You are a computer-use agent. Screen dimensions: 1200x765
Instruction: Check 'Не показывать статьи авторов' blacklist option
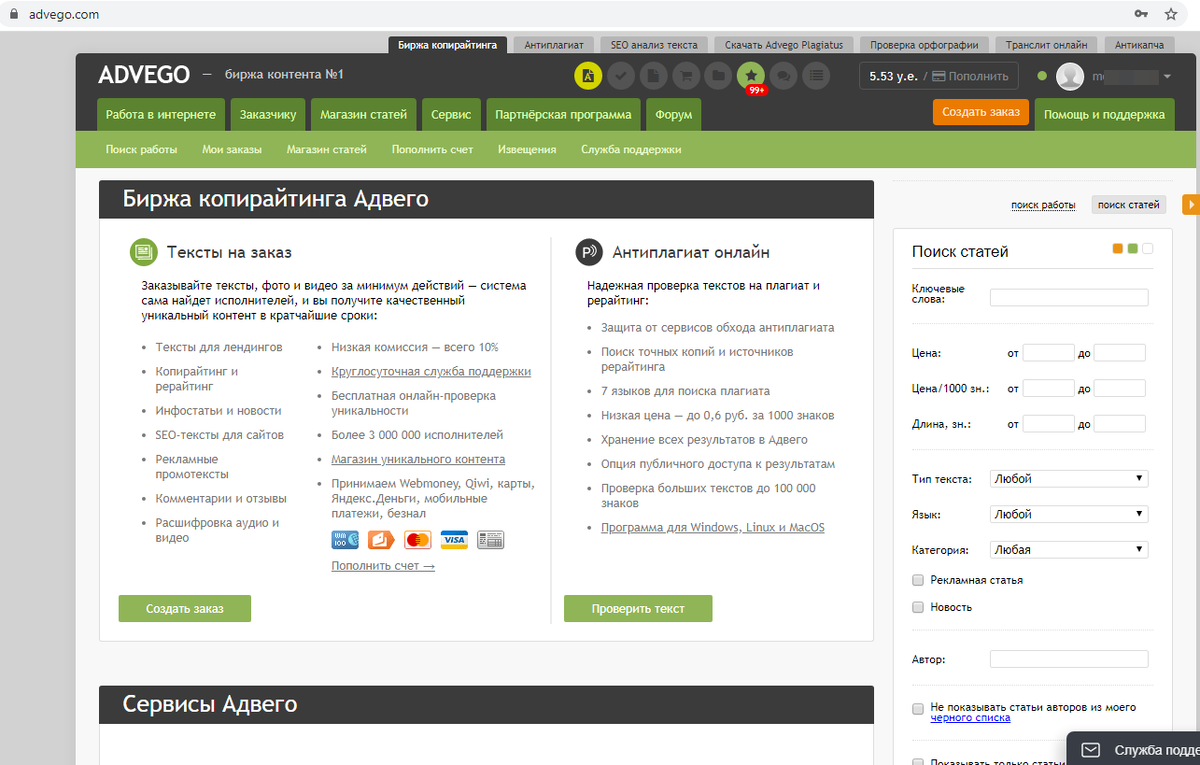point(918,709)
